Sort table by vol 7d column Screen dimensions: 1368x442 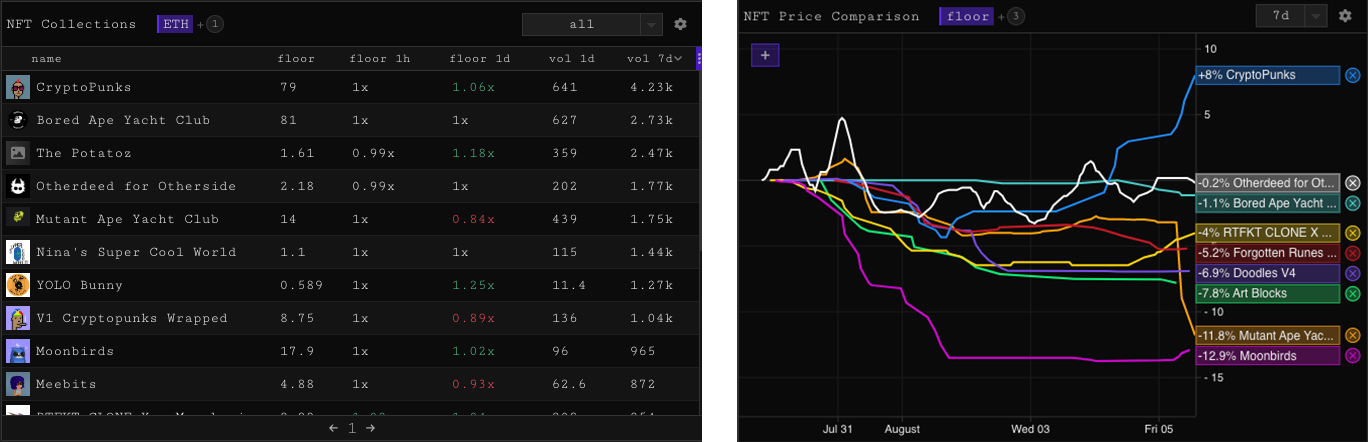pyautogui.click(x=649, y=59)
